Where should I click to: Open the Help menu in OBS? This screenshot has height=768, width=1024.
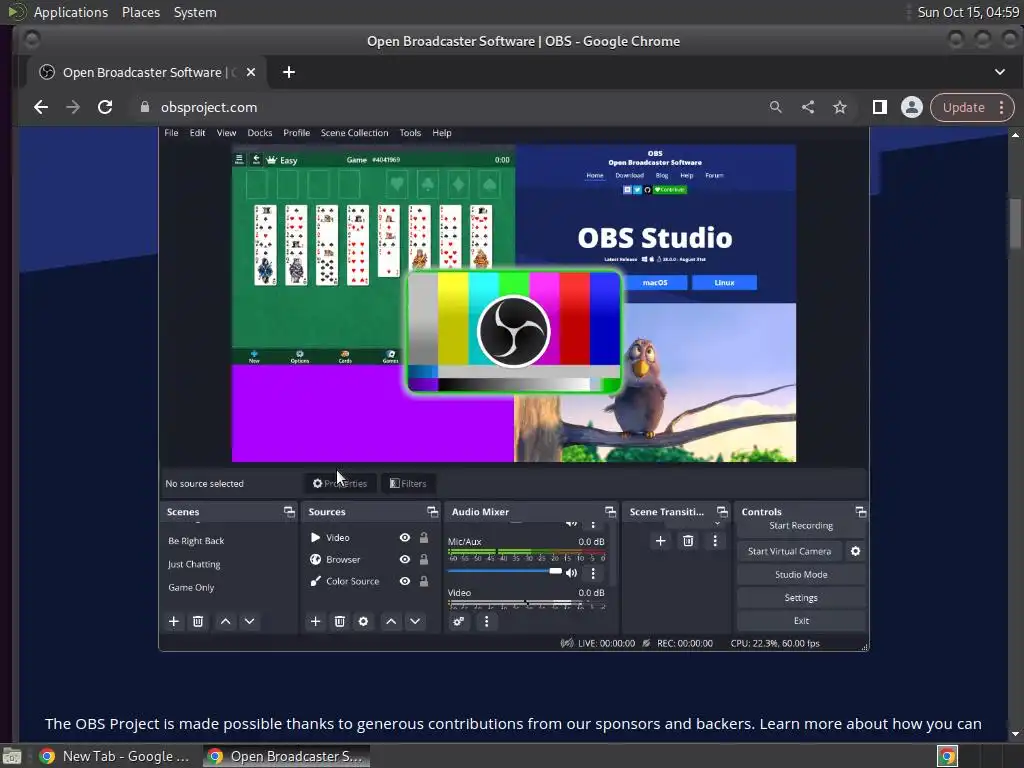pyautogui.click(x=441, y=133)
